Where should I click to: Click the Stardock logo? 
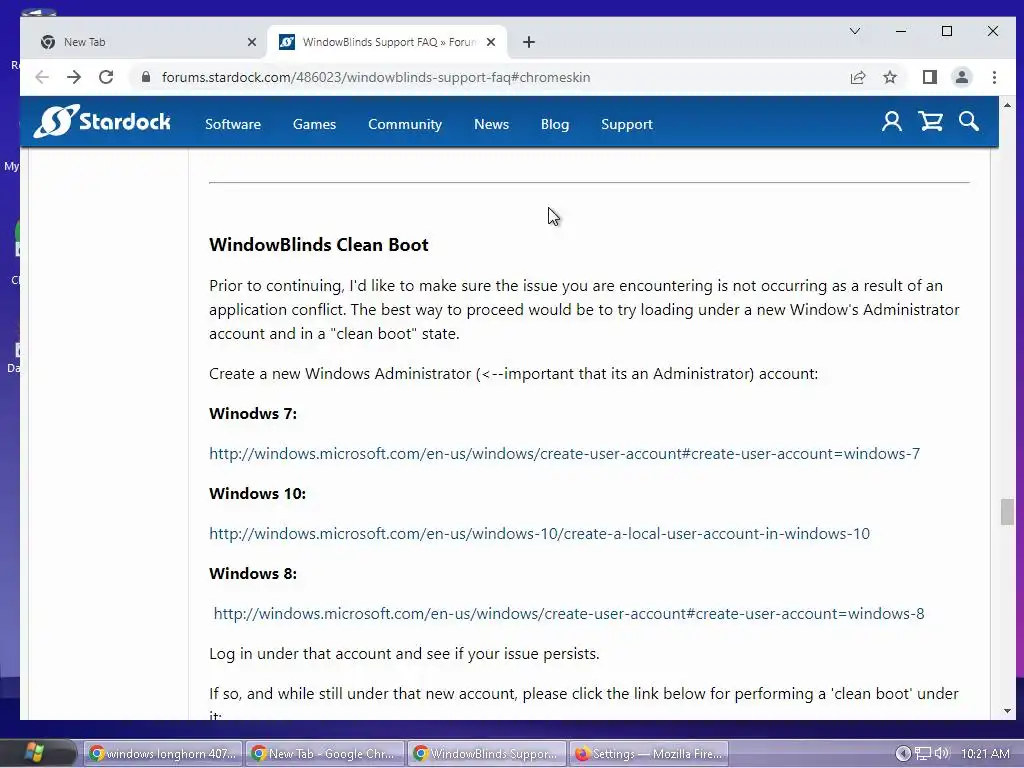pos(103,121)
